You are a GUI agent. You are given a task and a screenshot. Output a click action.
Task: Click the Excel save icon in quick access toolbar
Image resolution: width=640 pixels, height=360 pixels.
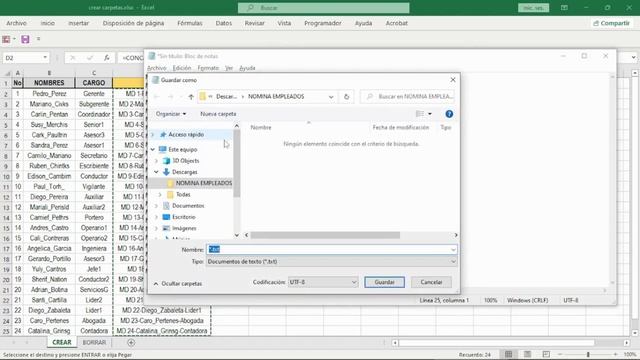coord(25,39)
